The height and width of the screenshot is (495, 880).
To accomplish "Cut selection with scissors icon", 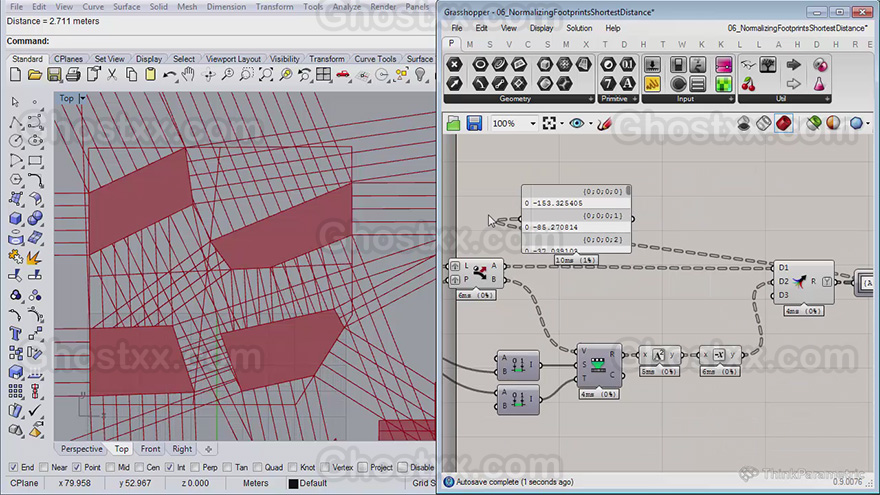I will tap(112, 75).
